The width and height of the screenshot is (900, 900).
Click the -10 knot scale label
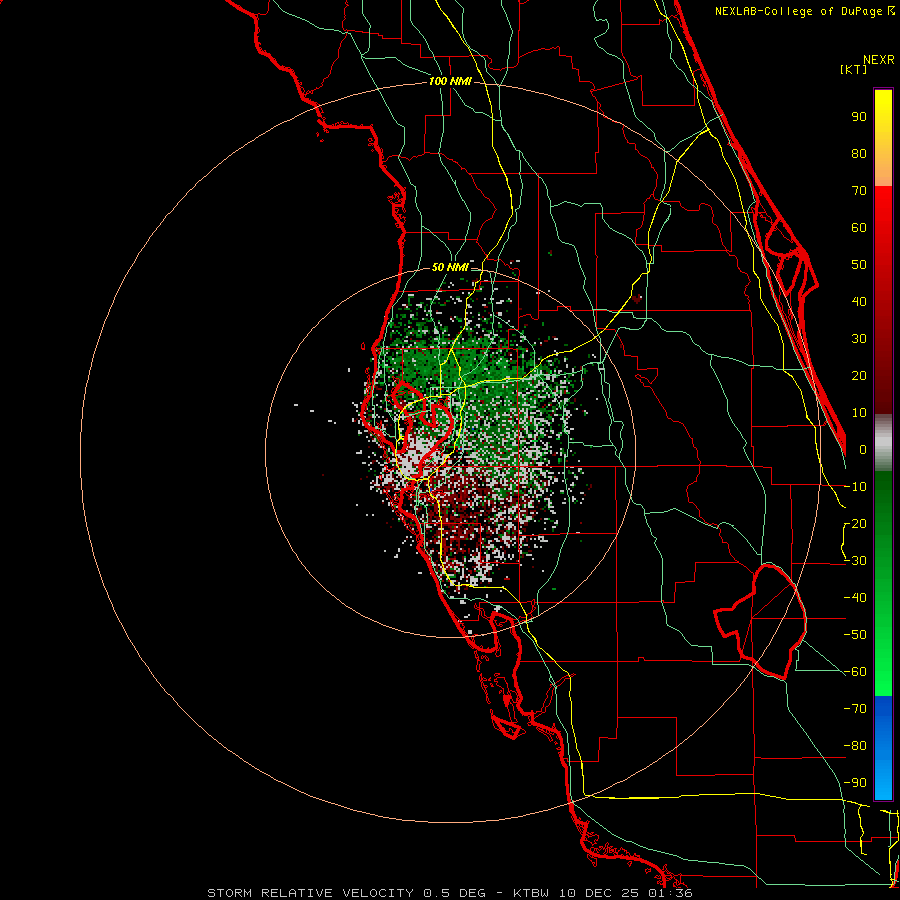855,487
